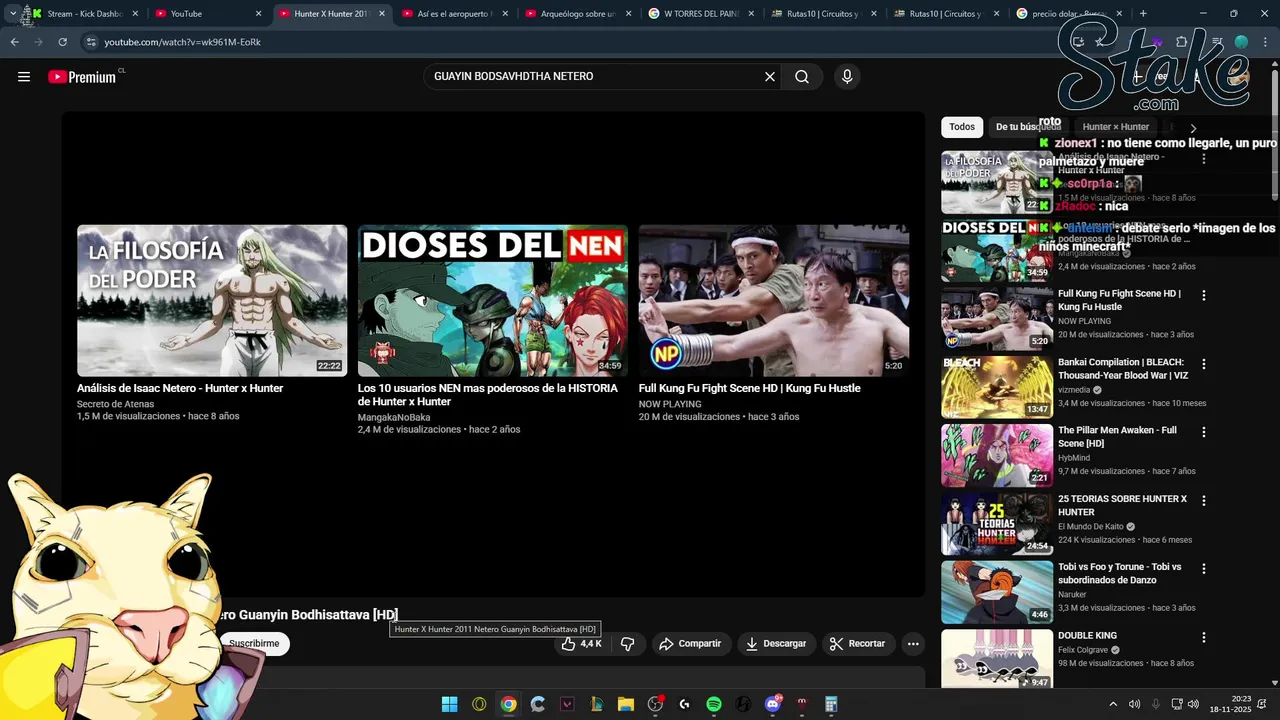Open The Pillar Men Awaken sidebar thumbnail

(x=997, y=455)
